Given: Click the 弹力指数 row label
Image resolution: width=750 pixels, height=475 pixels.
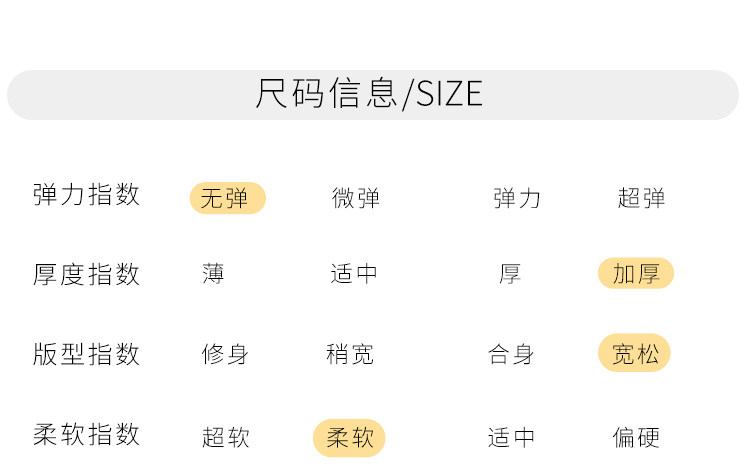Looking at the screenshot, I should (87, 195).
